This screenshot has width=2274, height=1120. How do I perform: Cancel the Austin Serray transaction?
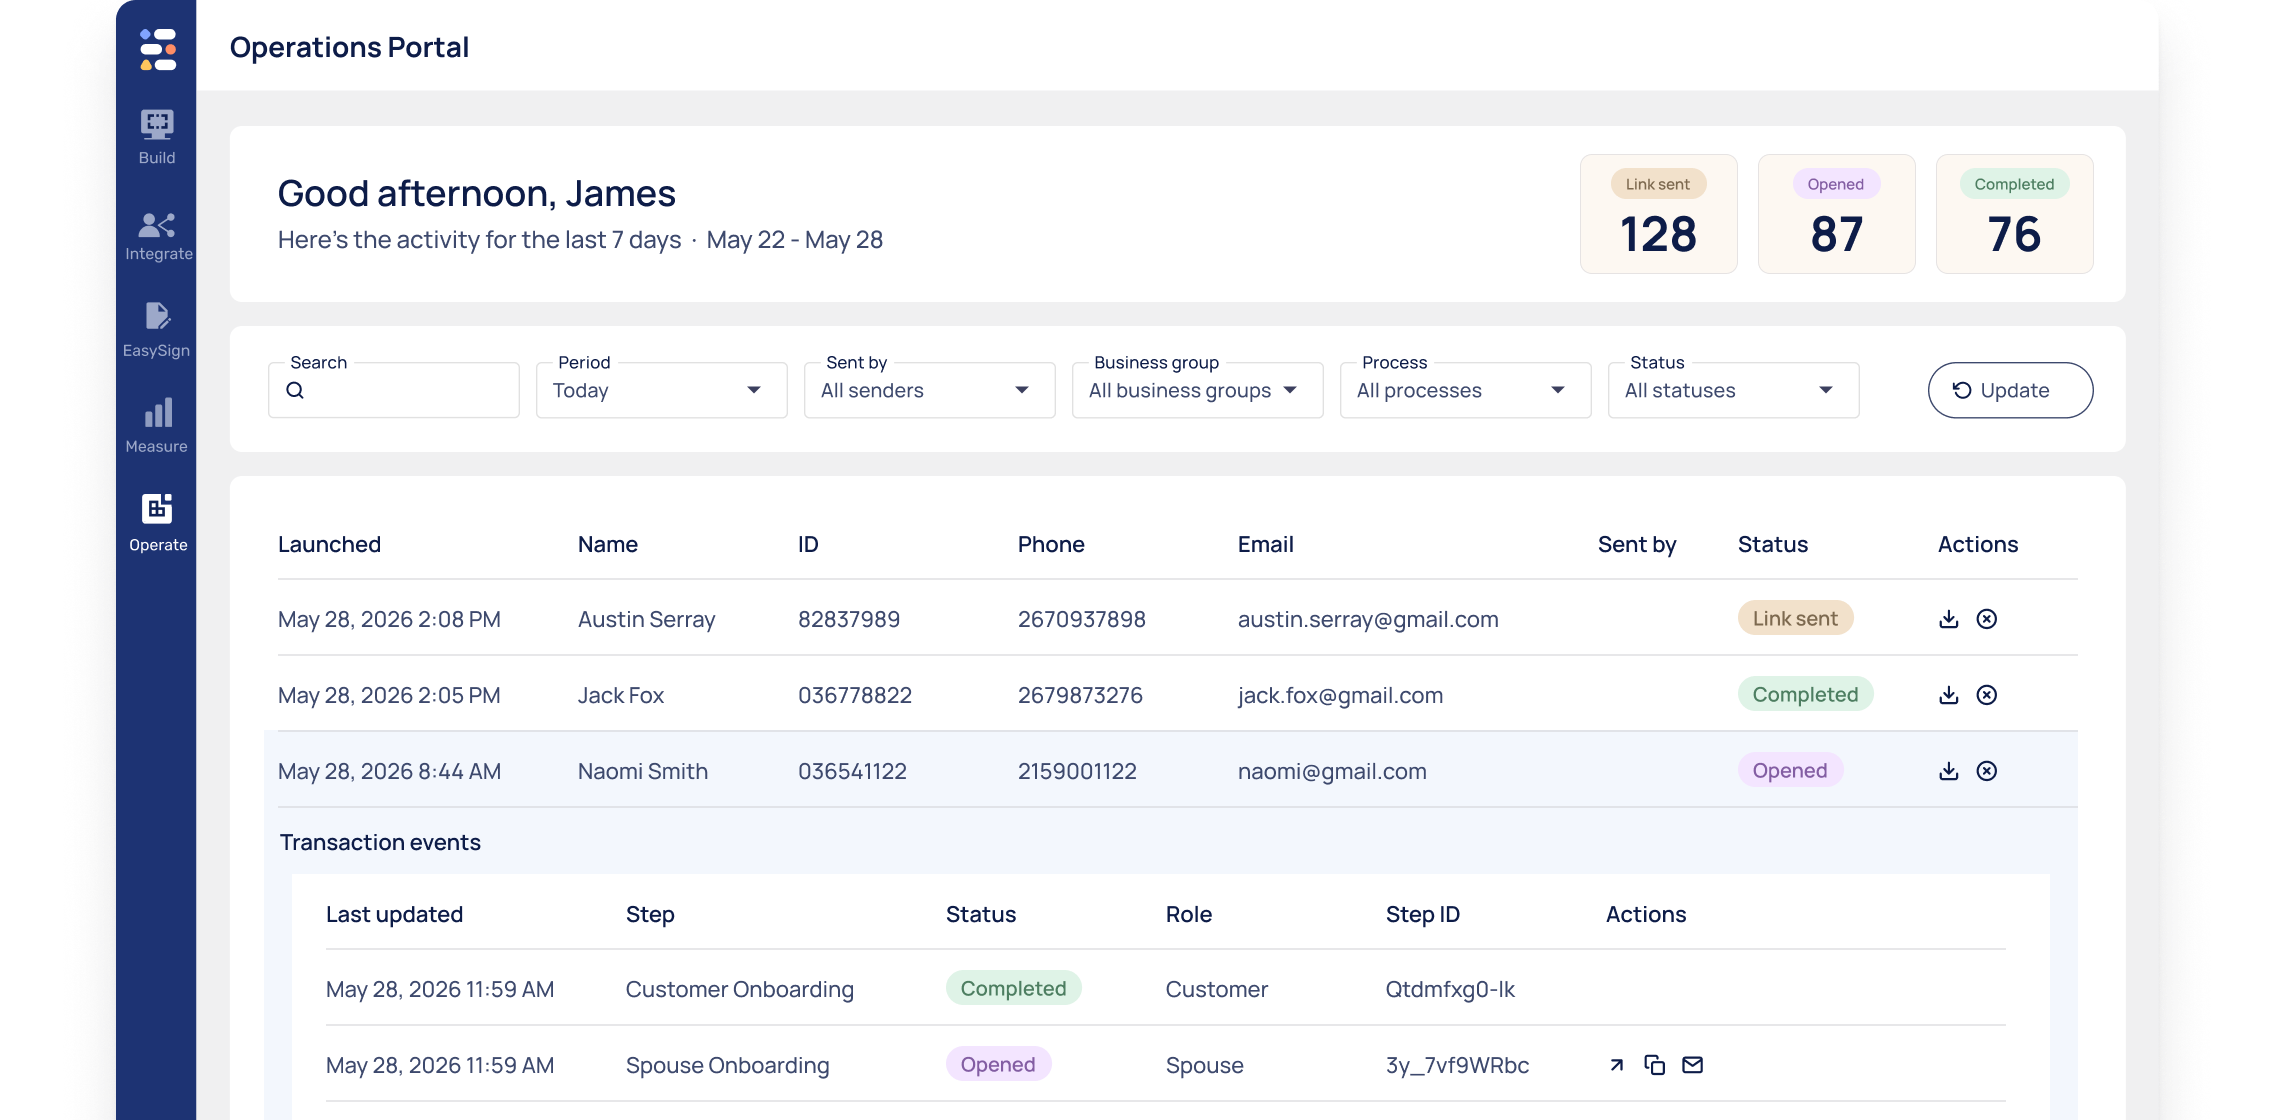[1987, 619]
